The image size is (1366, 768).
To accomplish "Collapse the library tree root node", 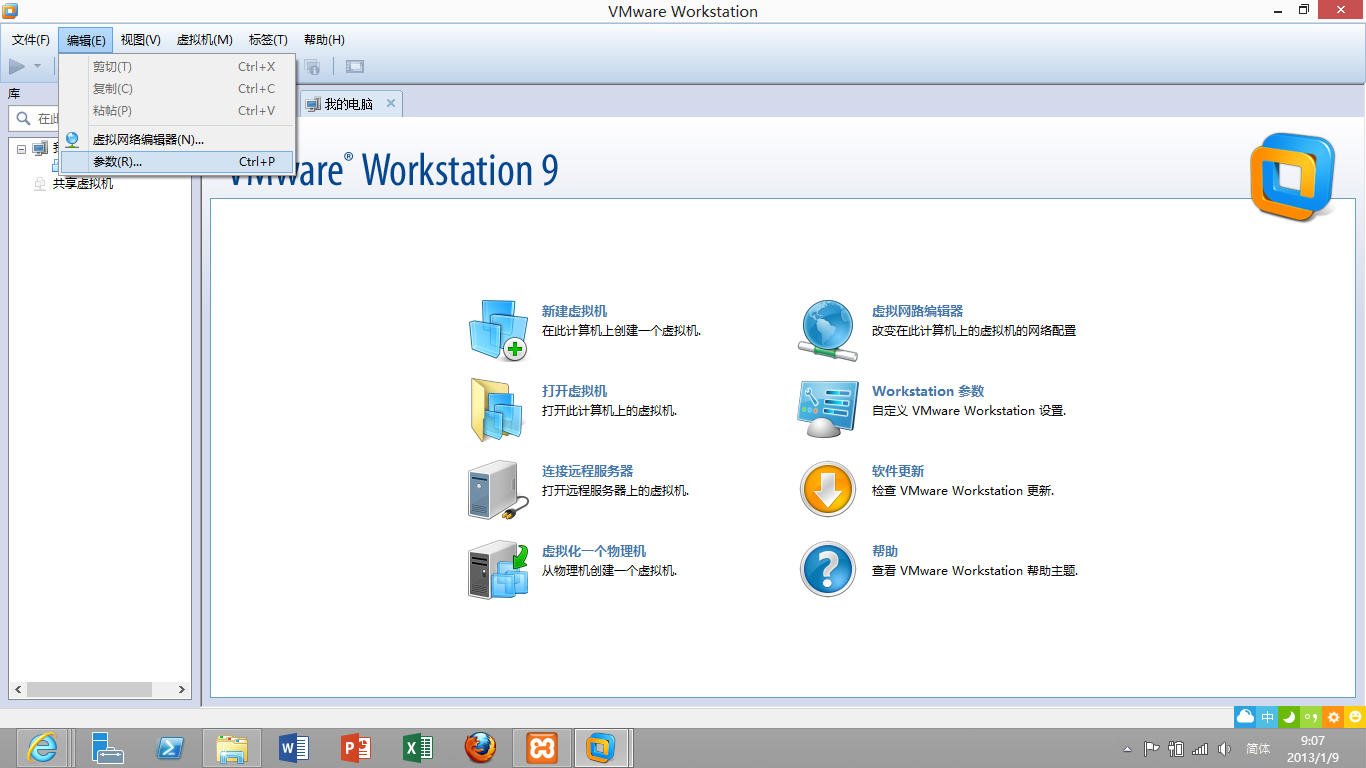I will 21,149.
